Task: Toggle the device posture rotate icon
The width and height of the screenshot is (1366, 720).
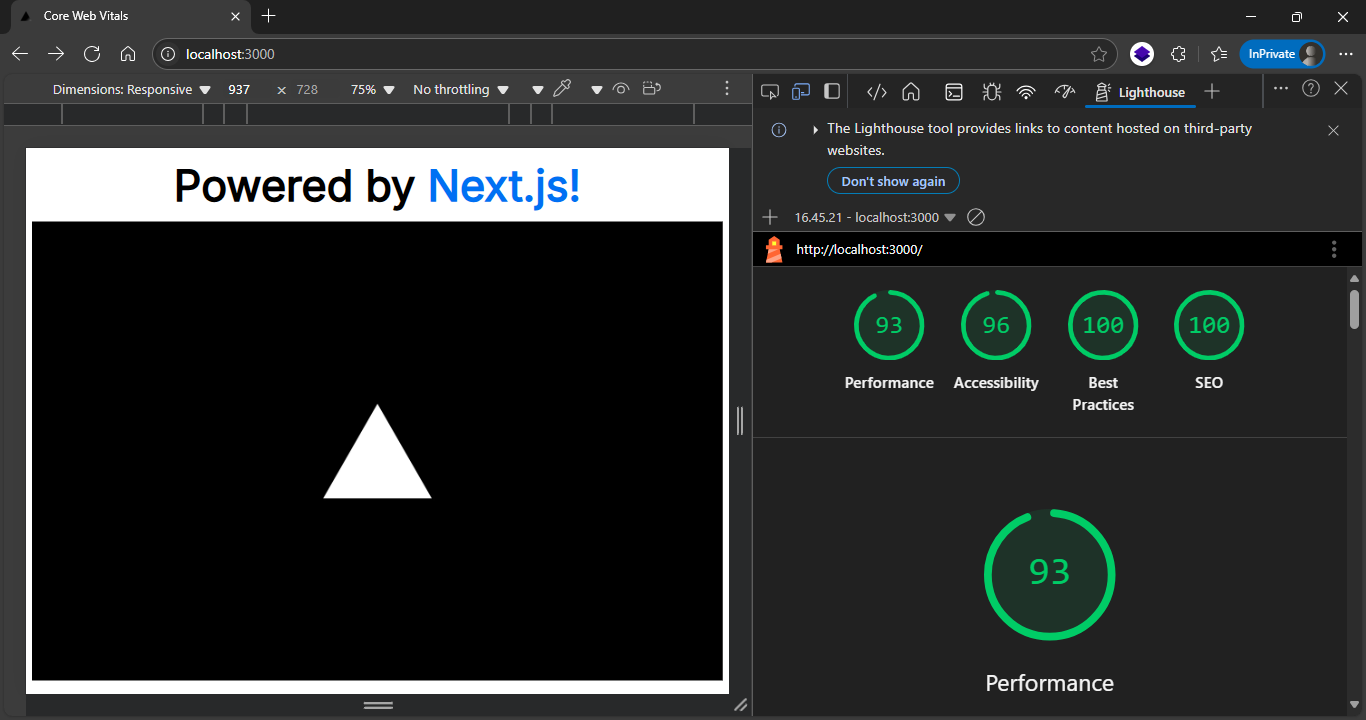Action: point(652,89)
